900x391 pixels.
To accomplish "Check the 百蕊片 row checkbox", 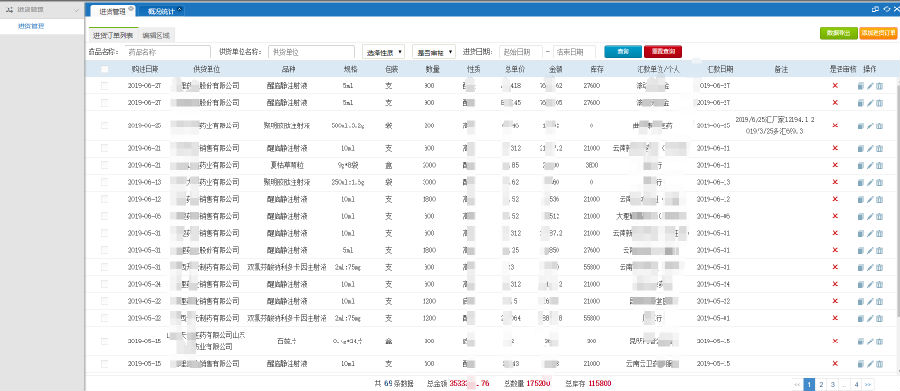I will [x=104, y=341].
